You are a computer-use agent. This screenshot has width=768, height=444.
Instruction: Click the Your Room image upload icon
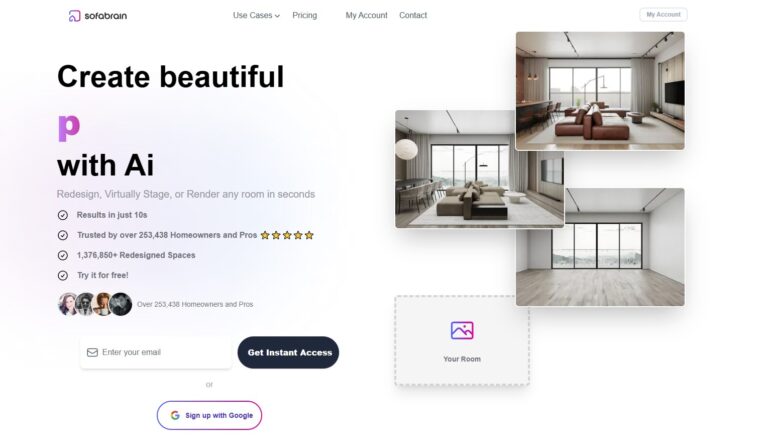(x=462, y=330)
